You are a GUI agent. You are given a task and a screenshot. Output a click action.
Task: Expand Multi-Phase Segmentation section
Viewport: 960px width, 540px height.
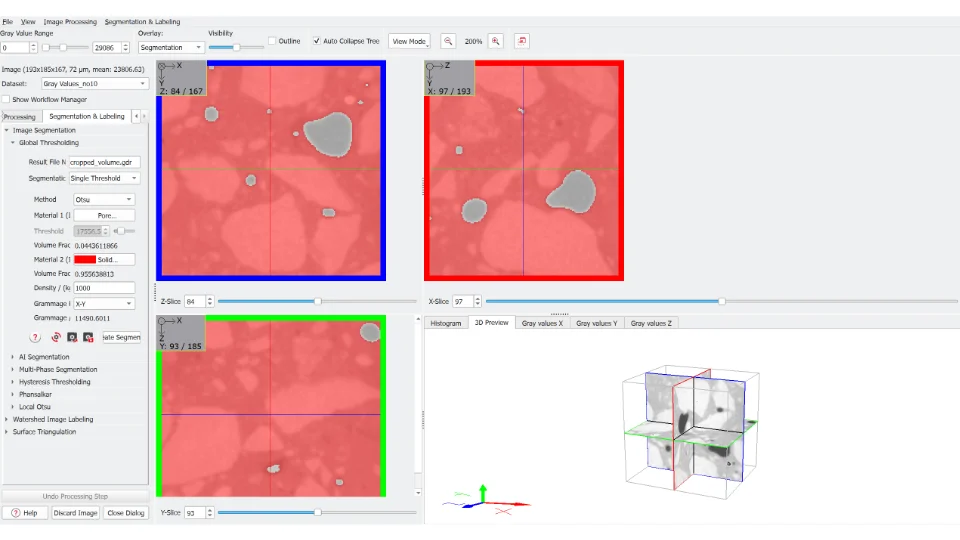coord(13,370)
